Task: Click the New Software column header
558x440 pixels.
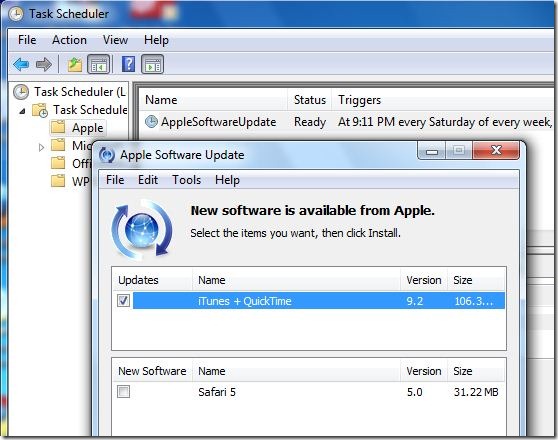Action: click(152, 371)
